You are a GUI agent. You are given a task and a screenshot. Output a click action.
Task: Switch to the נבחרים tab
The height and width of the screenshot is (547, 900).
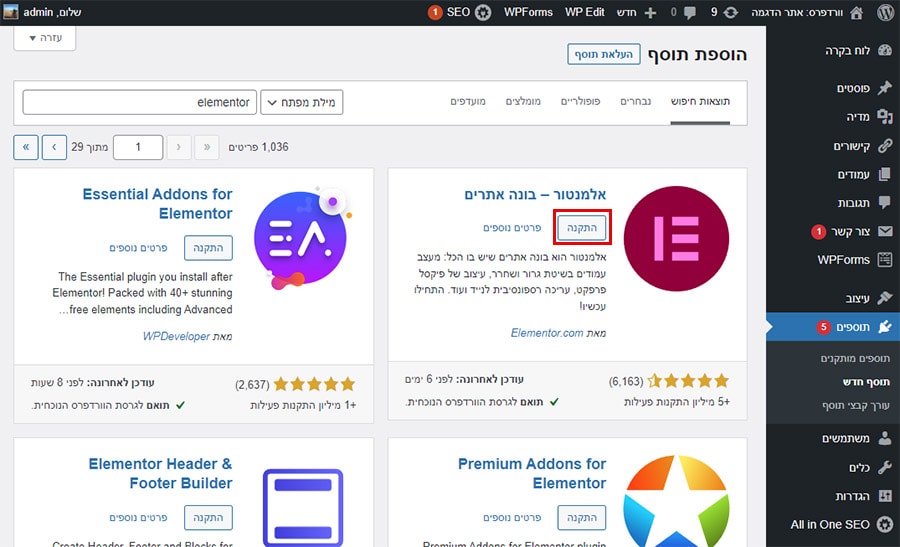[635, 102]
